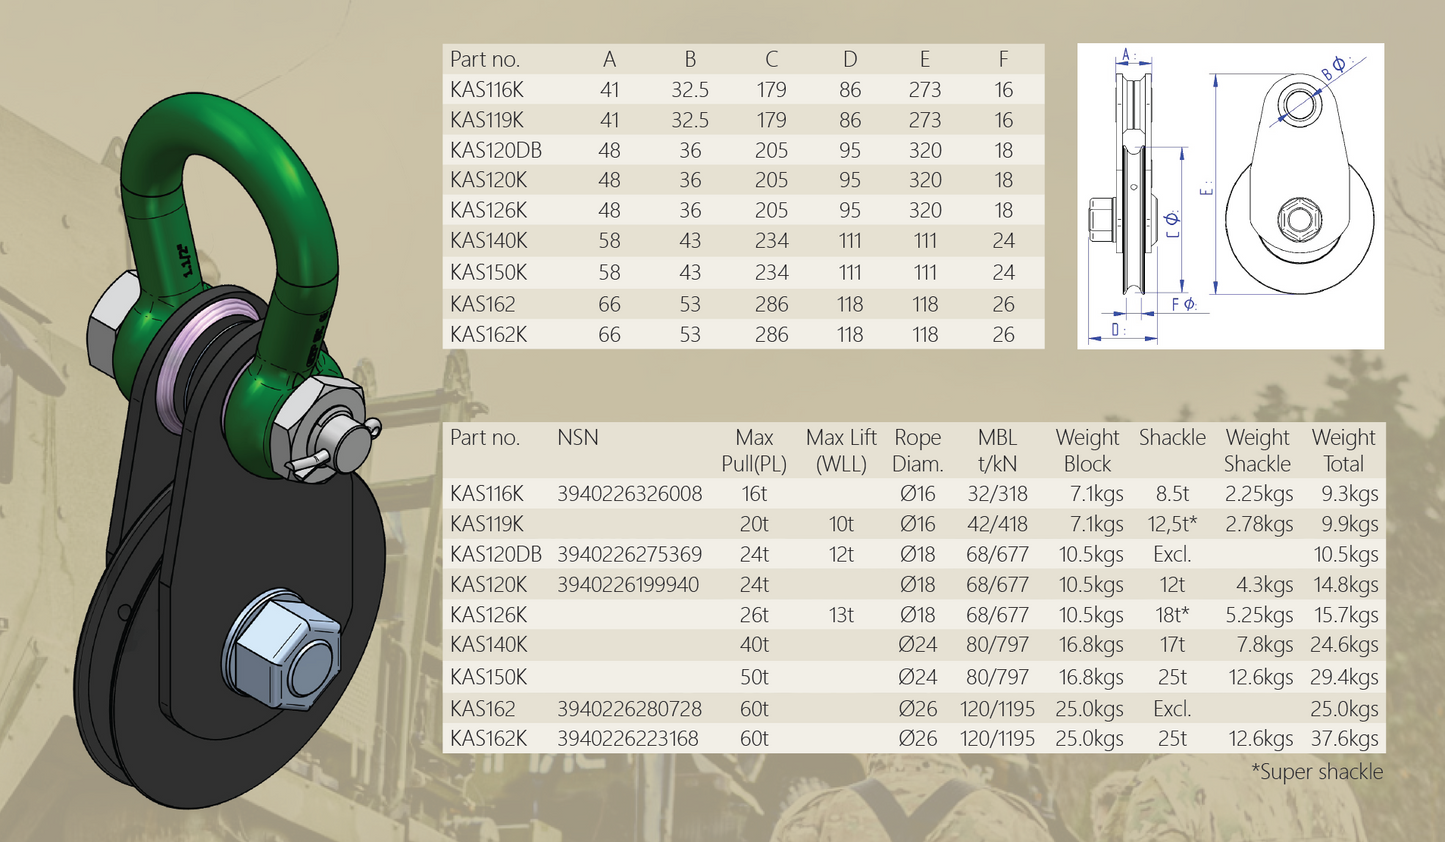Click the "NSN" column header
1445x842 pixels.
[x=578, y=438]
